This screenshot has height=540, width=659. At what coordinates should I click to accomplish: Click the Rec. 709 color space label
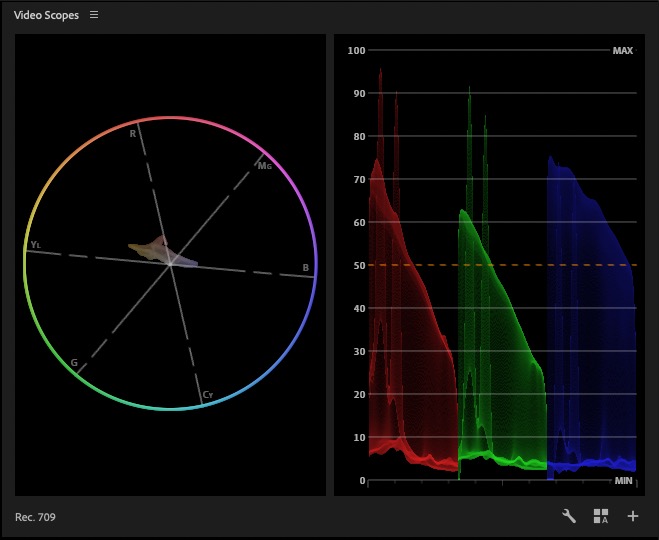(x=35, y=517)
